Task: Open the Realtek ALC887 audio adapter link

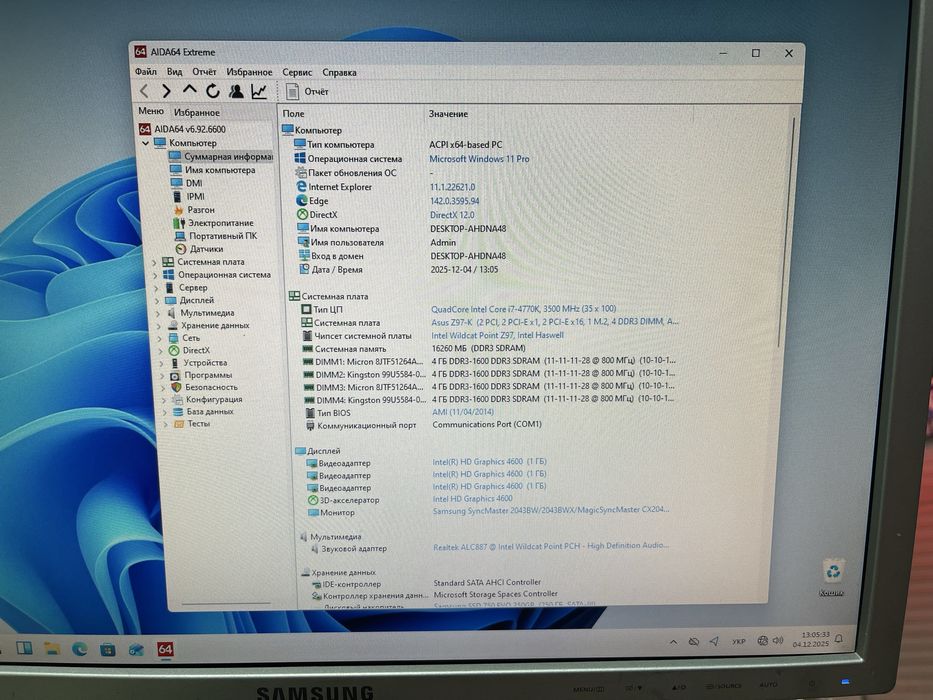Action: (x=551, y=546)
